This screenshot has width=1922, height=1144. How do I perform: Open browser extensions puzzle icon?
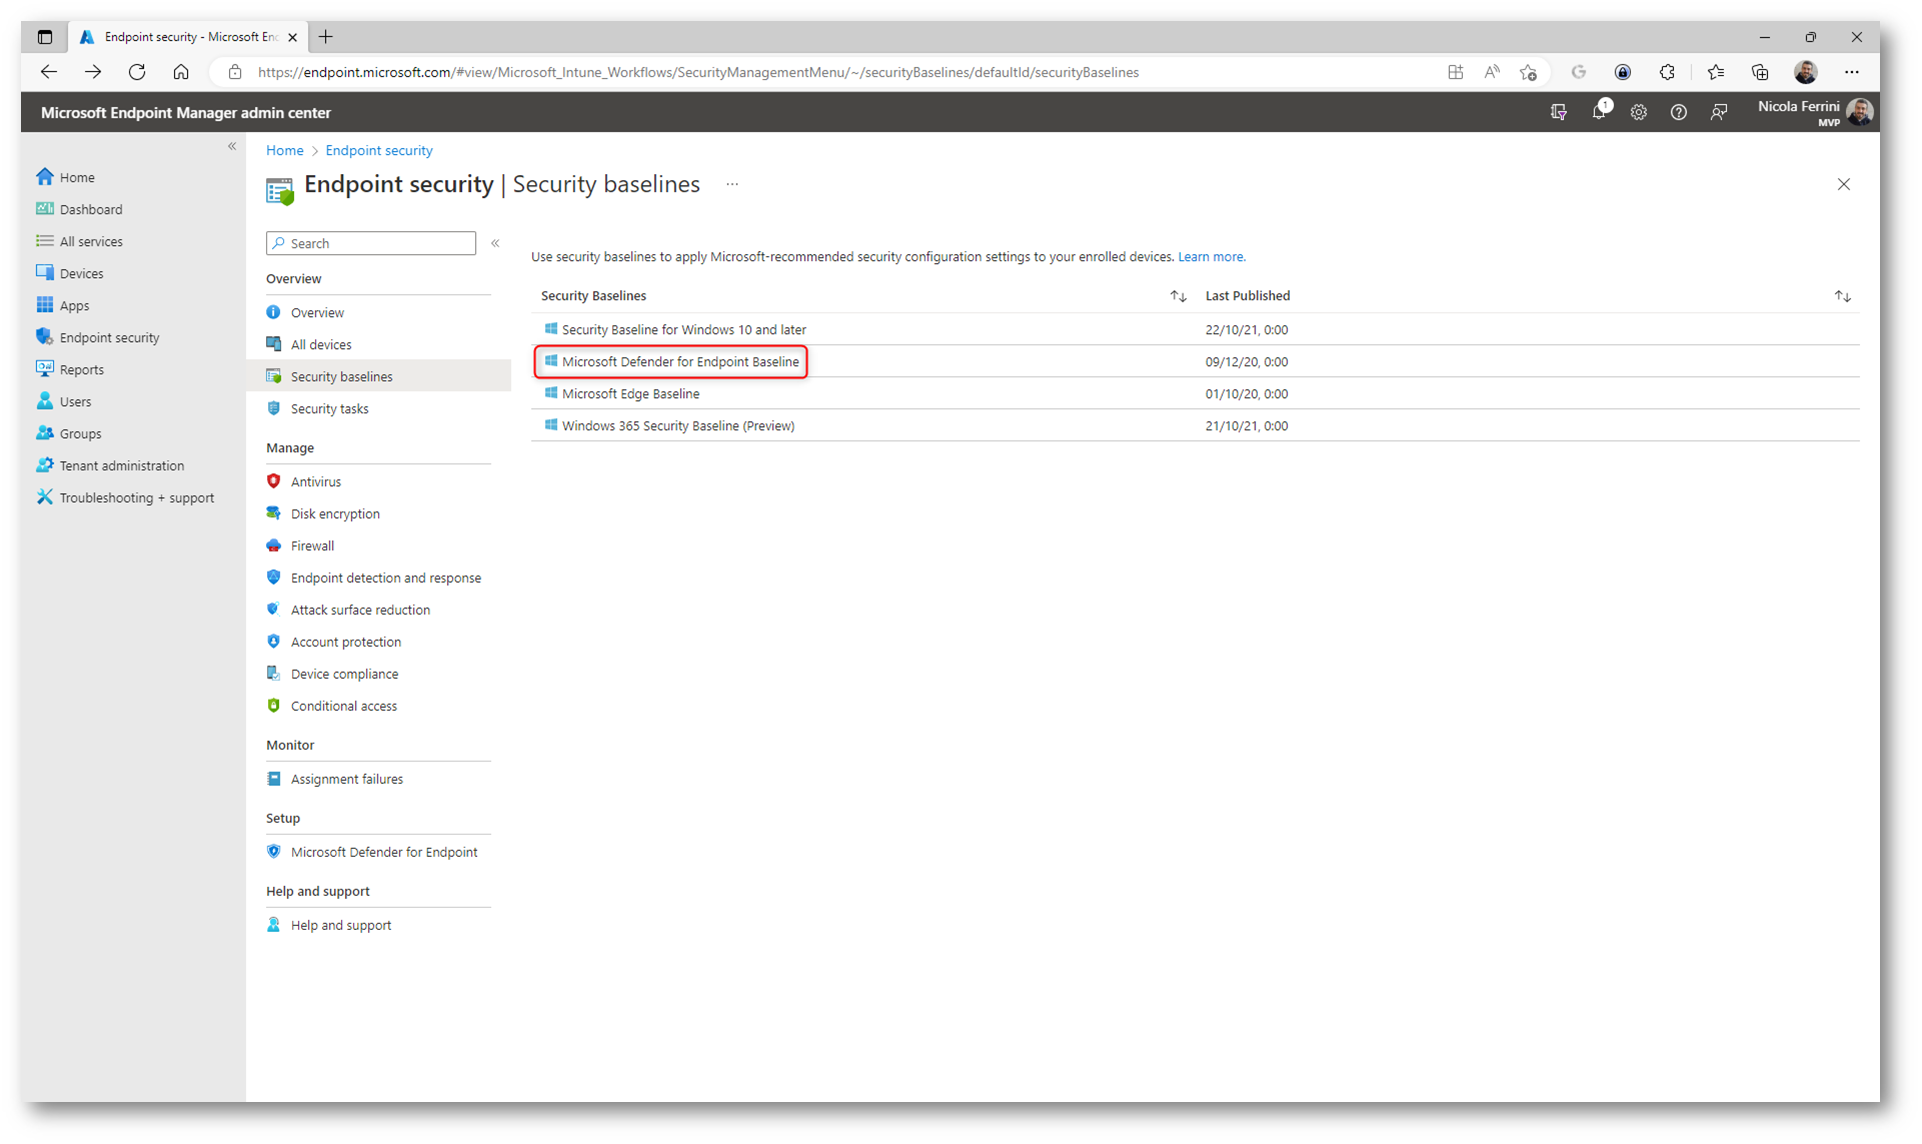tap(1667, 72)
